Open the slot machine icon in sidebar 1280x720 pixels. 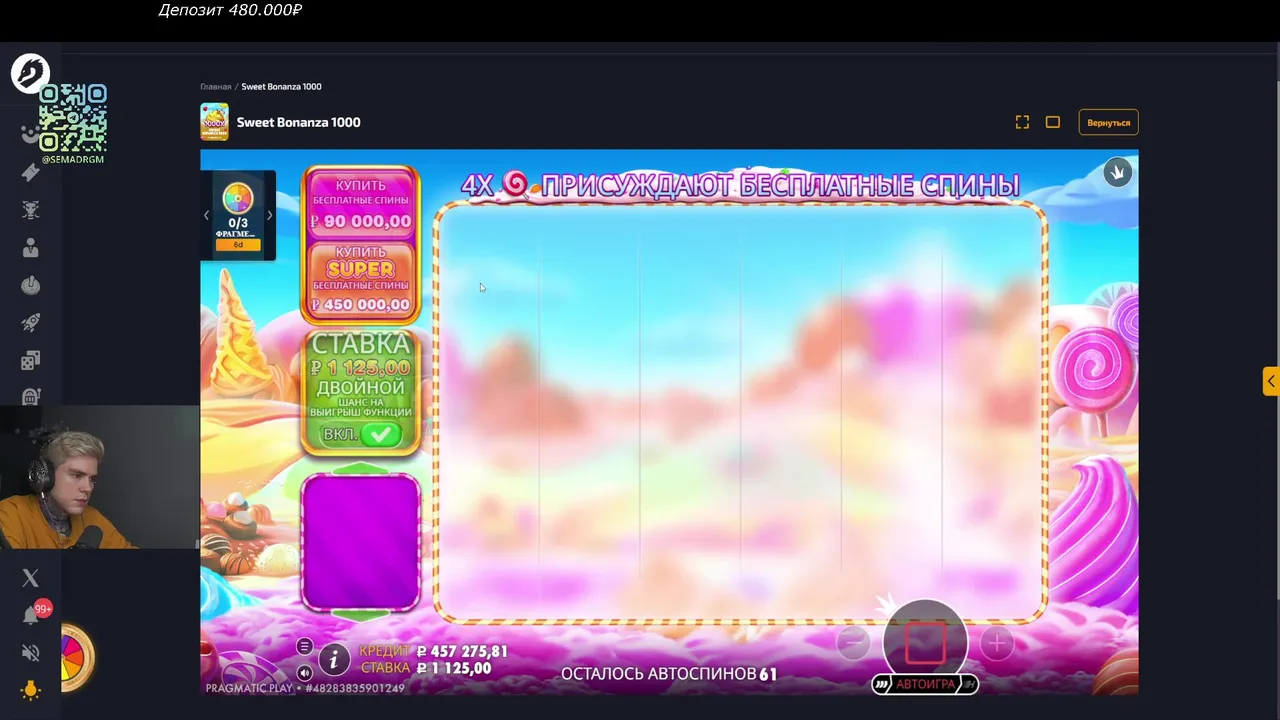click(x=30, y=397)
